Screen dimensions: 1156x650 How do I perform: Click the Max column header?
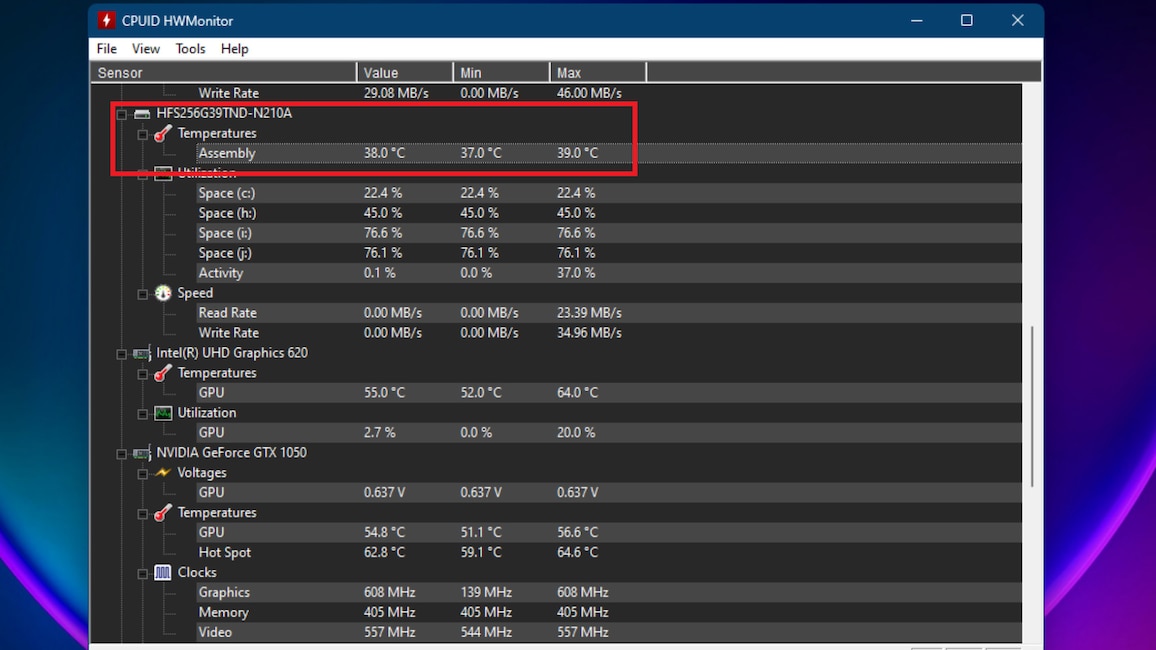point(598,72)
